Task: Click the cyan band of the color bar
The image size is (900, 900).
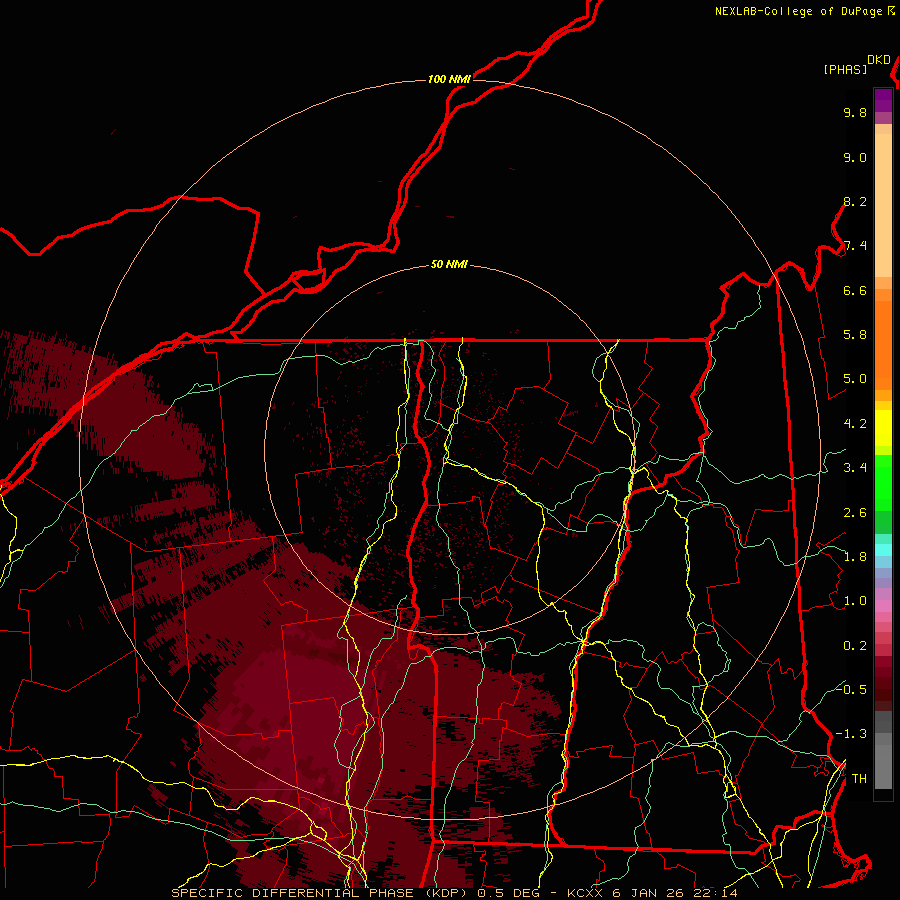Action: click(x=883, y=550)
